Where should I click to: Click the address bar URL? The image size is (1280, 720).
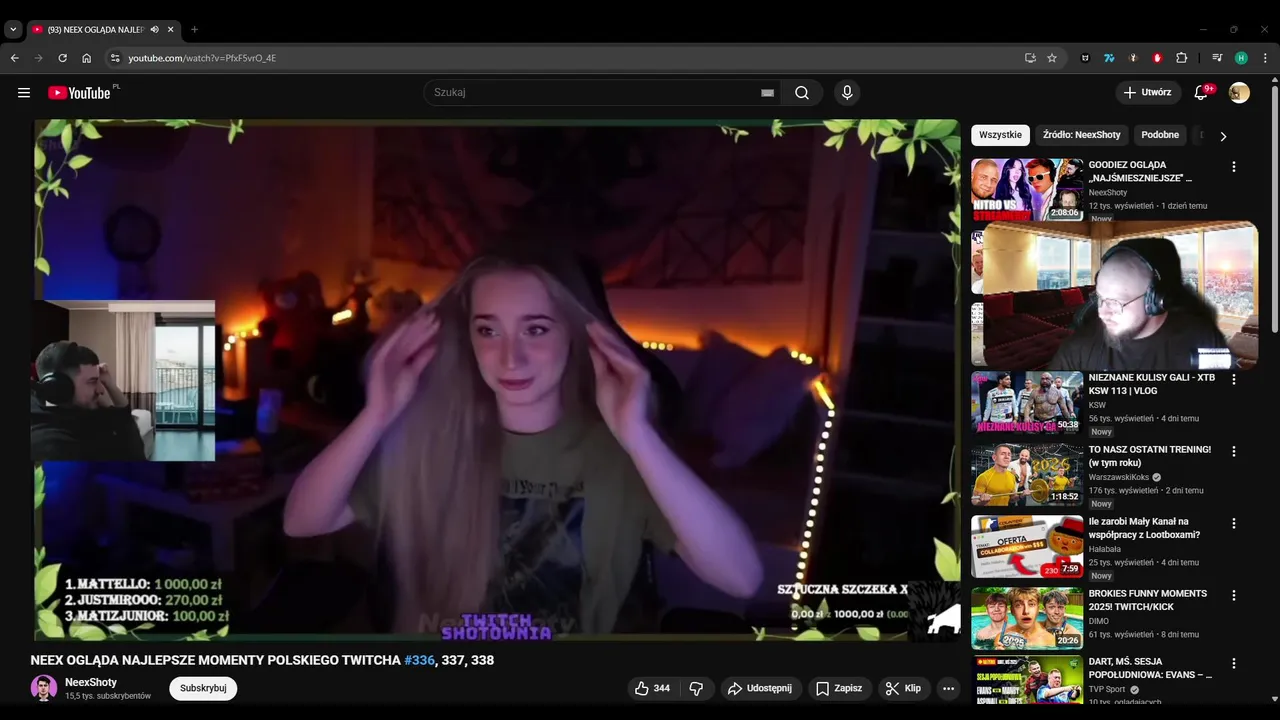point(202,58)
